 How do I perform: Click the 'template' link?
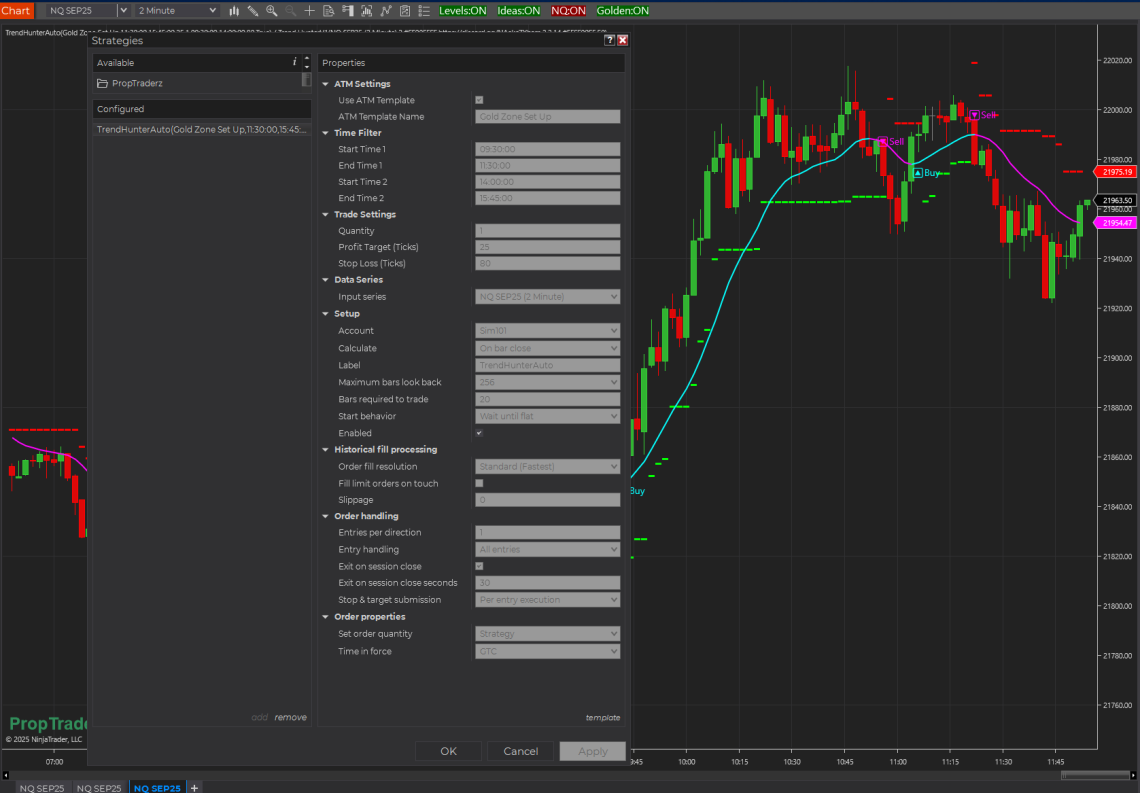pyautogui.click(x=603, y=717)
